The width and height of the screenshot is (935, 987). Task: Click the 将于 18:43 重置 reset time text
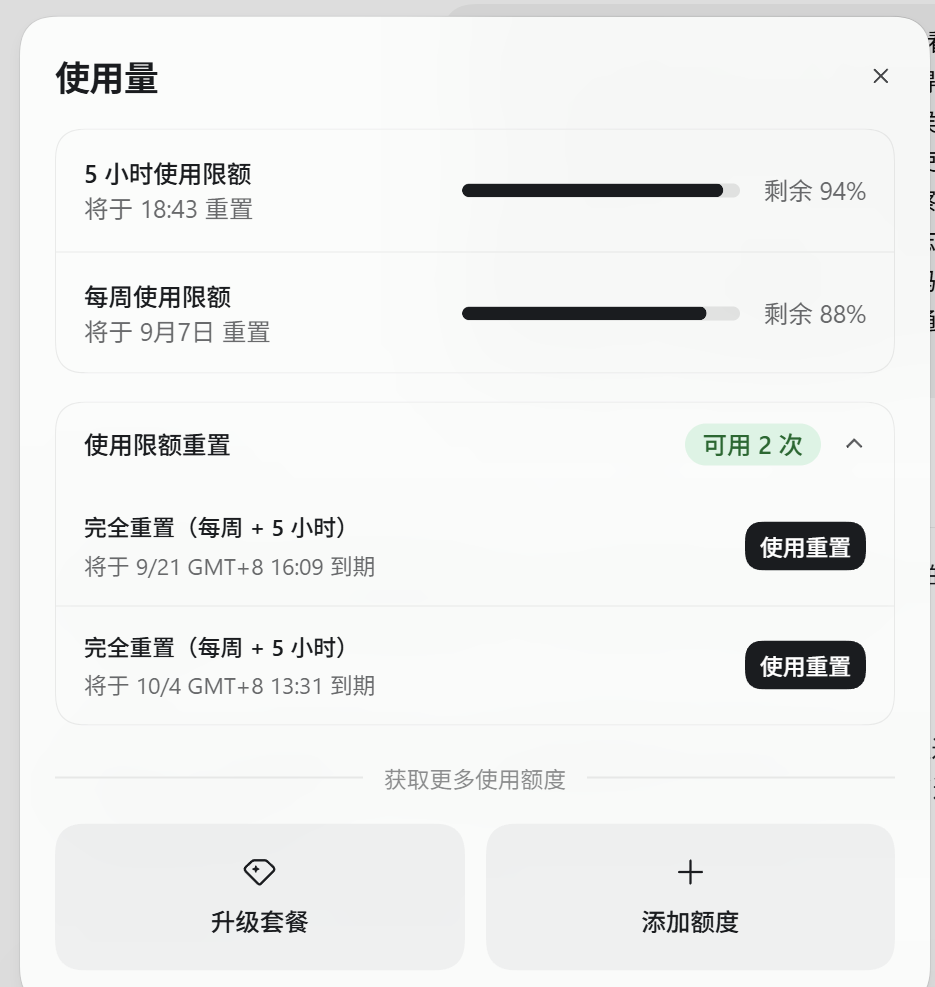[169, 210]
